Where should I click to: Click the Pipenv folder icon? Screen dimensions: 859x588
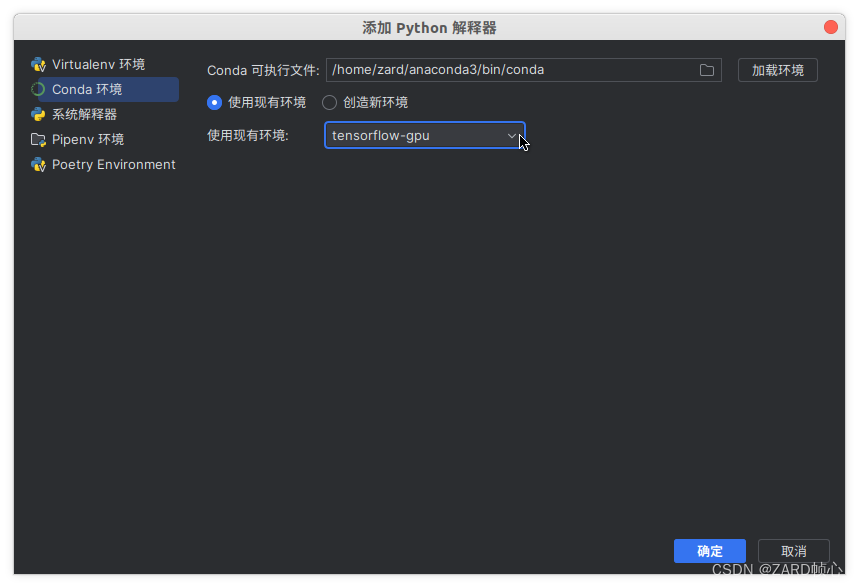point(38,140)
